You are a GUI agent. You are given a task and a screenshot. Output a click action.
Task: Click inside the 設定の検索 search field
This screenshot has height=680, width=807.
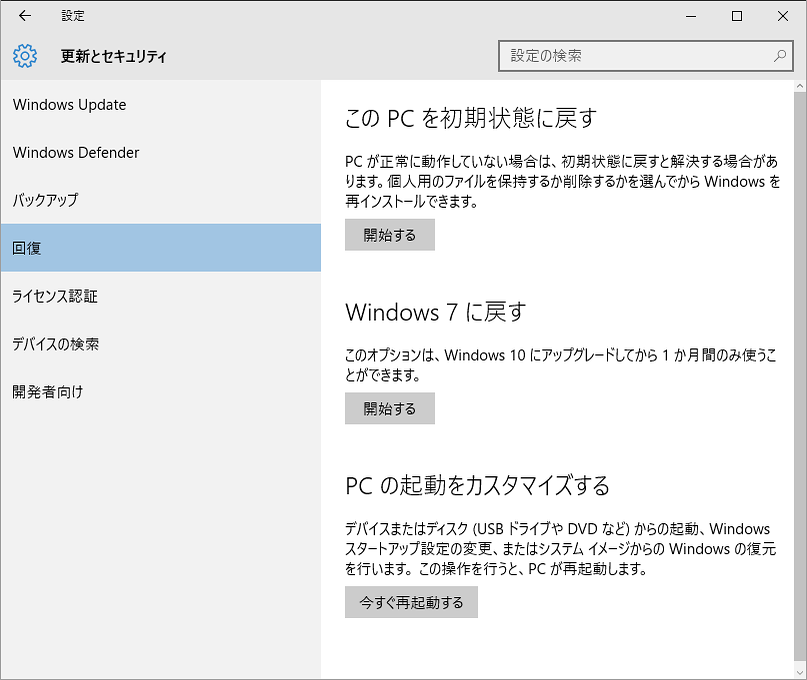pyautogui.click(x=630, y=56)
